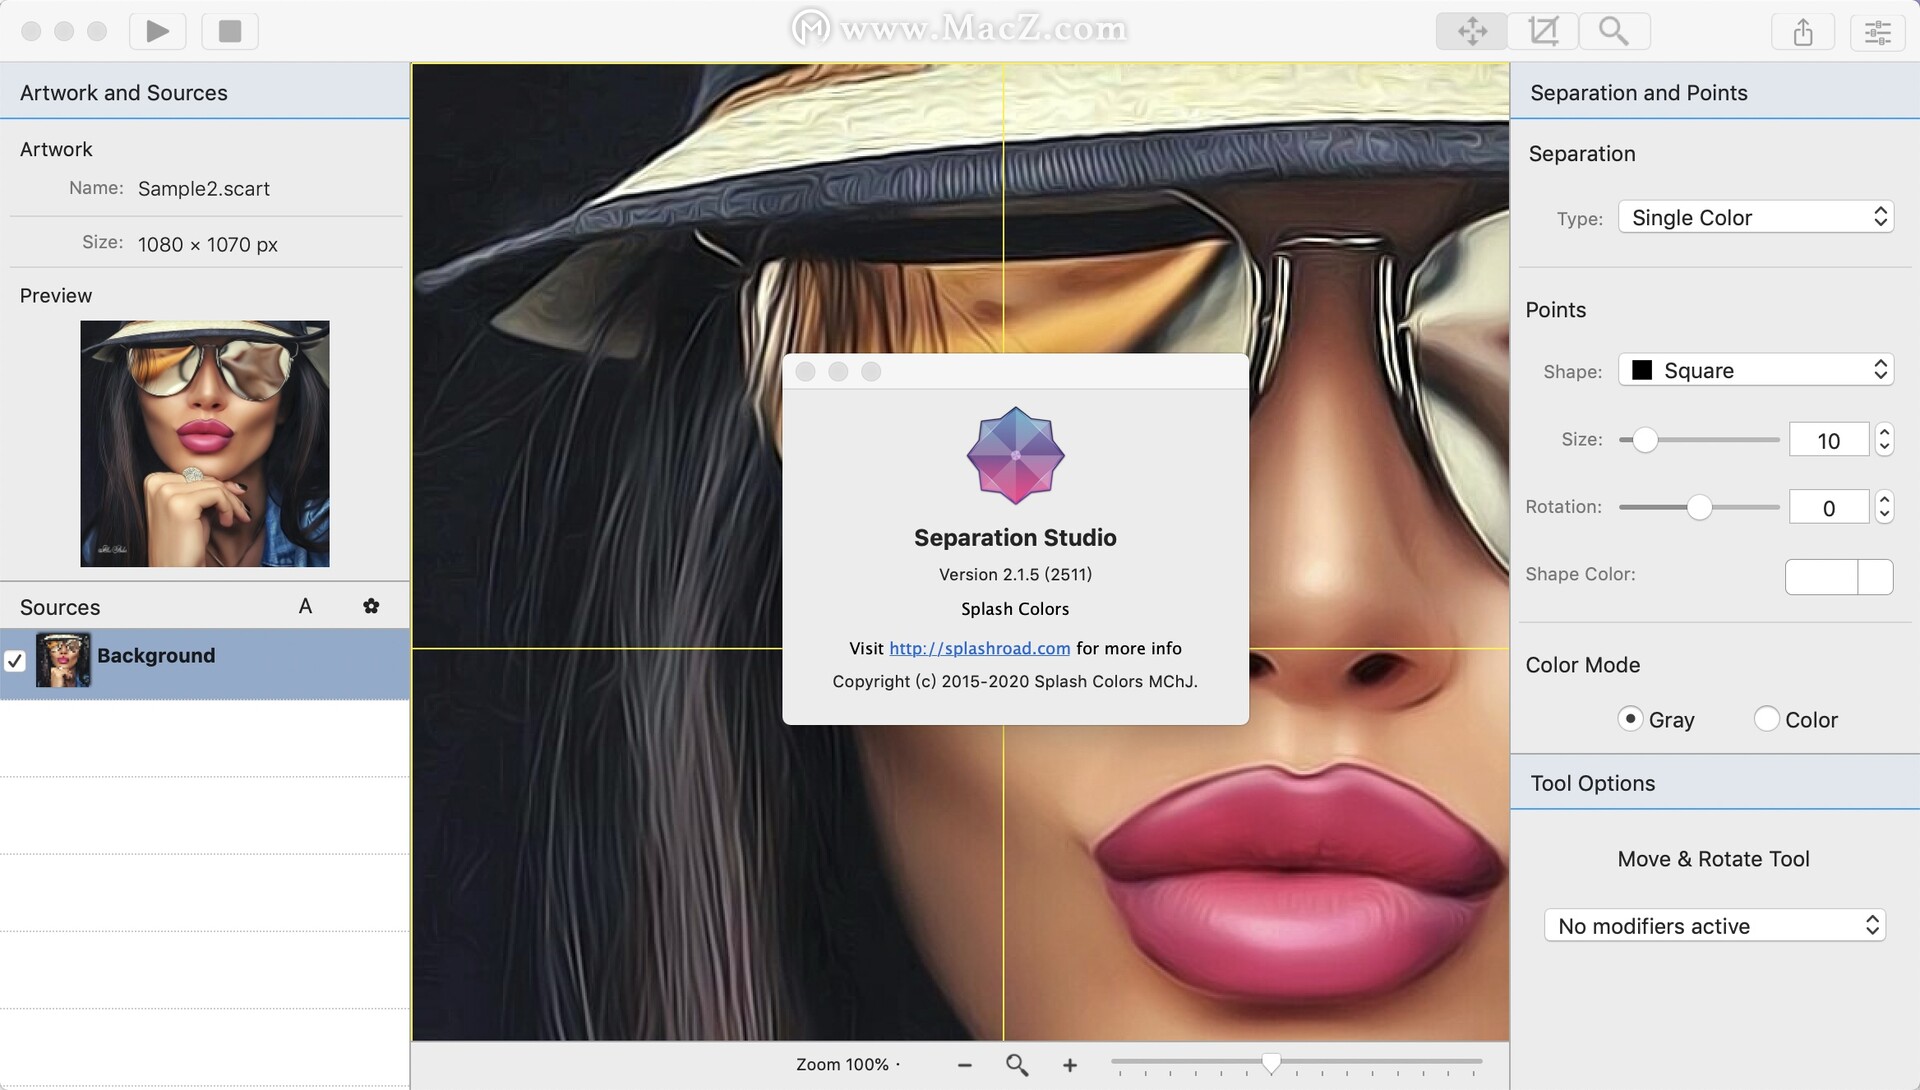Open the splashroad.com link
The image size is (1920, 1090).
point(979,648)
